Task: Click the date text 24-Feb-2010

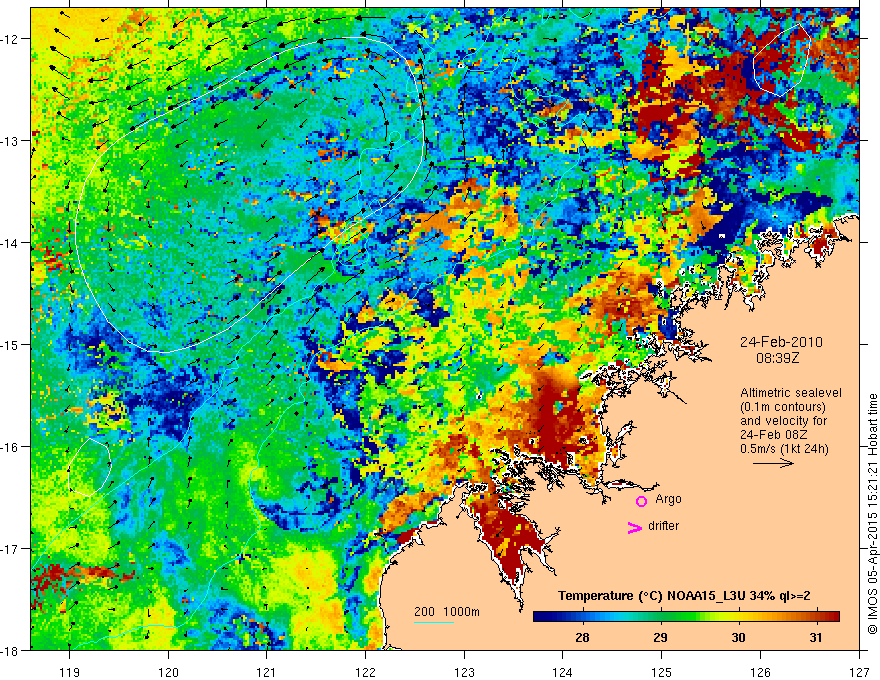Action: pos(781,342)
